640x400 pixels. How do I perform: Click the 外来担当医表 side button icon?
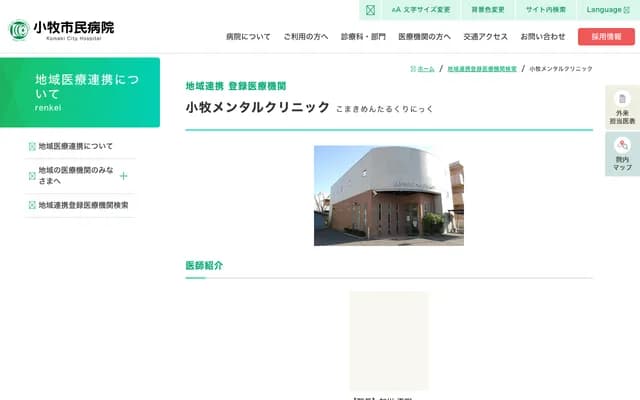click(622, 99)
